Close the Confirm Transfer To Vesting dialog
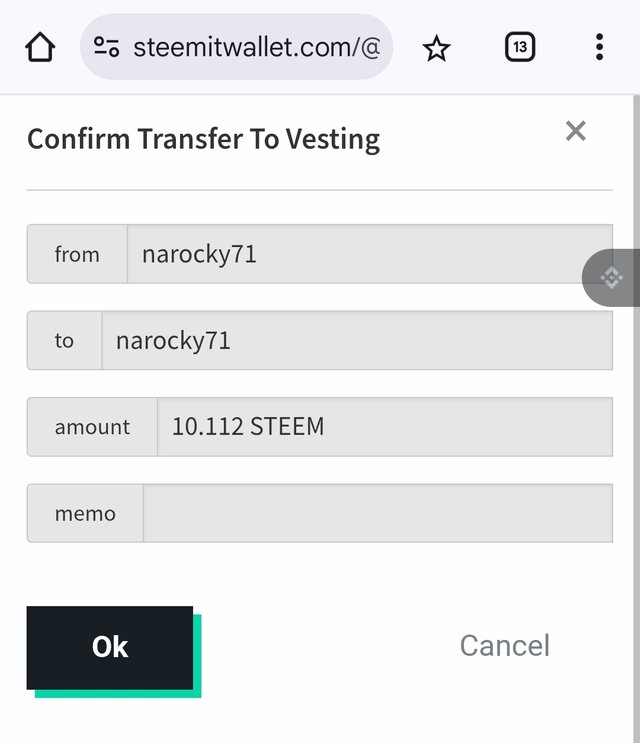Screen dimensions: 640x743 pos(576,131)
